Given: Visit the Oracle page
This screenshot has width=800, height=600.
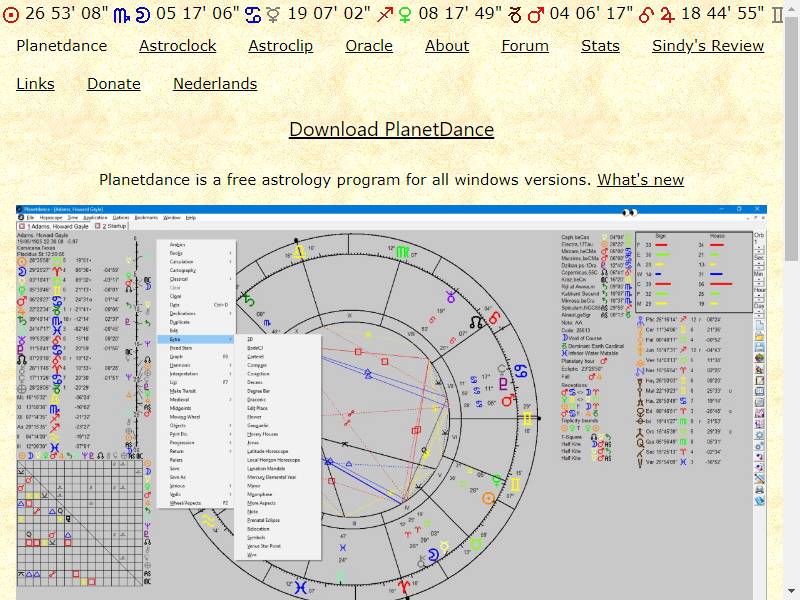Looking at the screenshot, I should pyautogui.click(x=369, y=46).
